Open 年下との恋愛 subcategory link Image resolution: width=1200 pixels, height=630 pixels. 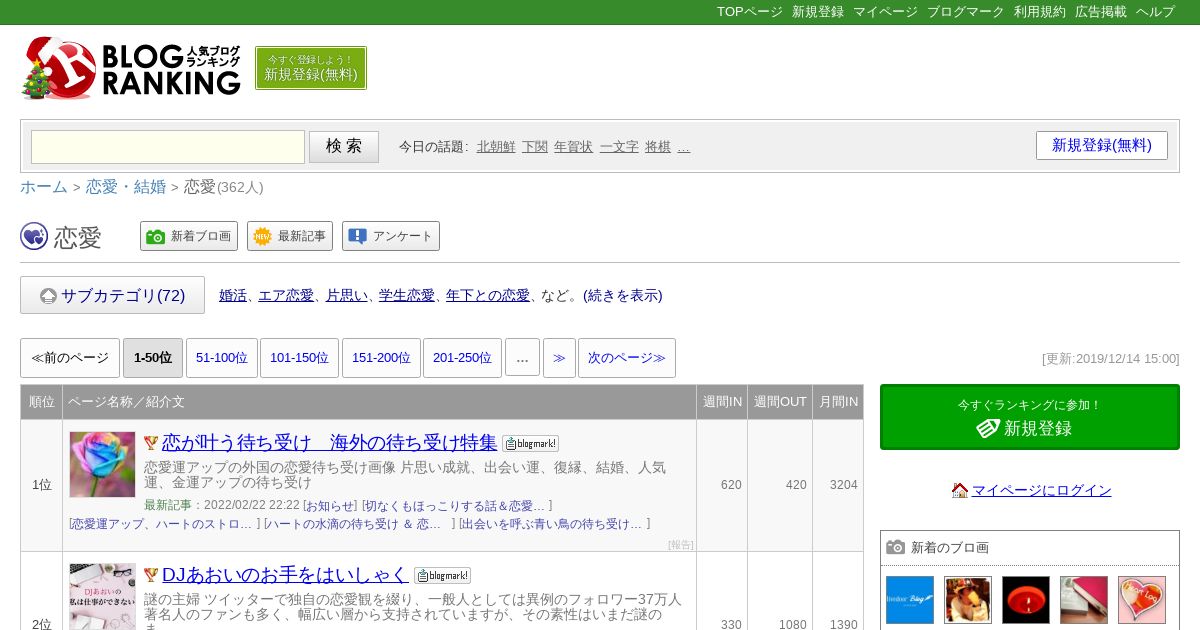(x=488, y=295)
